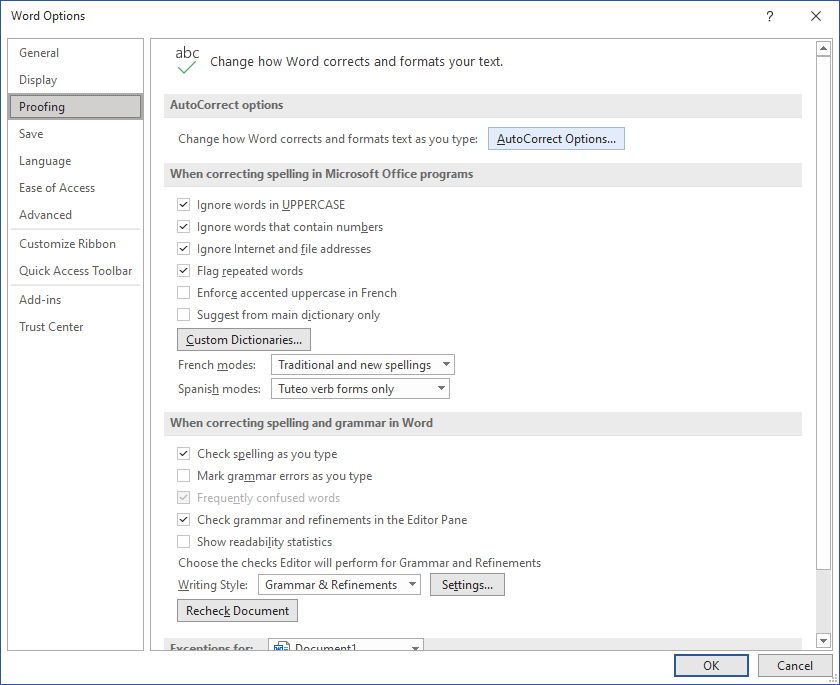840x685 pixels.
Task: Check "Suggest from main dictionary only"
Action: [183, 314]
